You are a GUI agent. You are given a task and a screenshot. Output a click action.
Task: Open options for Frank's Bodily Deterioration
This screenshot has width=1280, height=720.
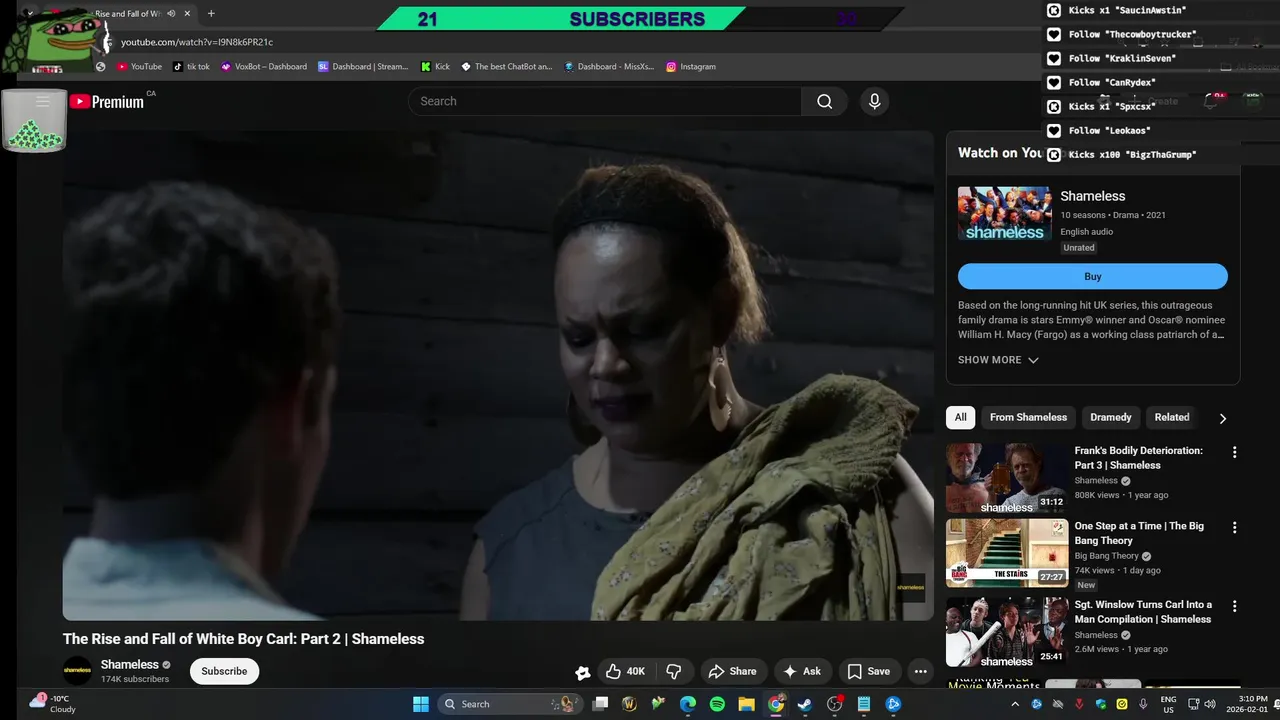pyautogui.click(x=1234, y=452)
